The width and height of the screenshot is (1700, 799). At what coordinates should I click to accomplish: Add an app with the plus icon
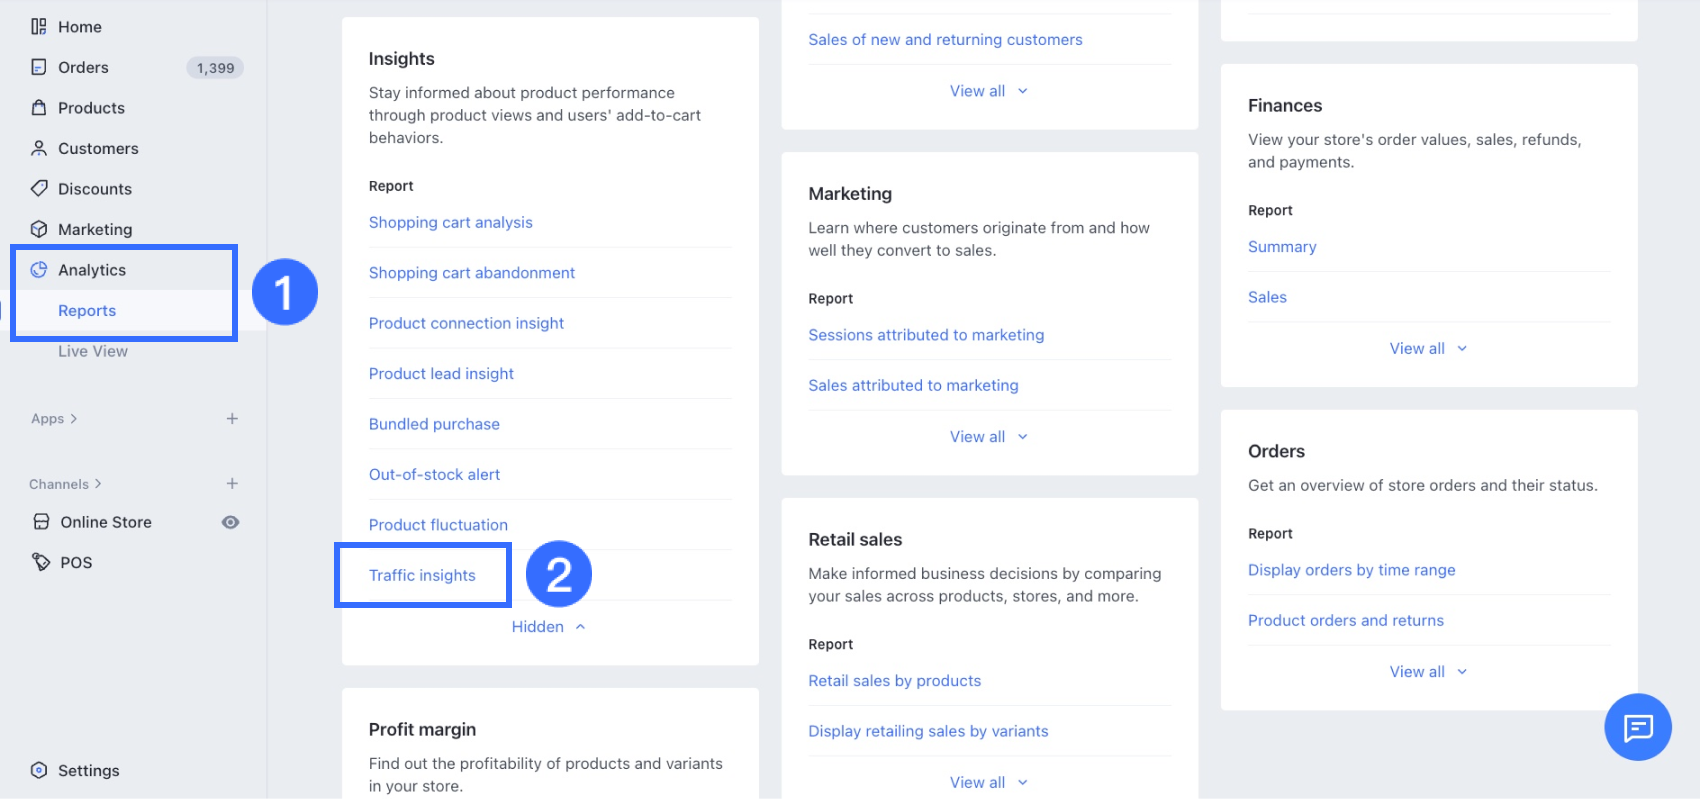(232, 418)
